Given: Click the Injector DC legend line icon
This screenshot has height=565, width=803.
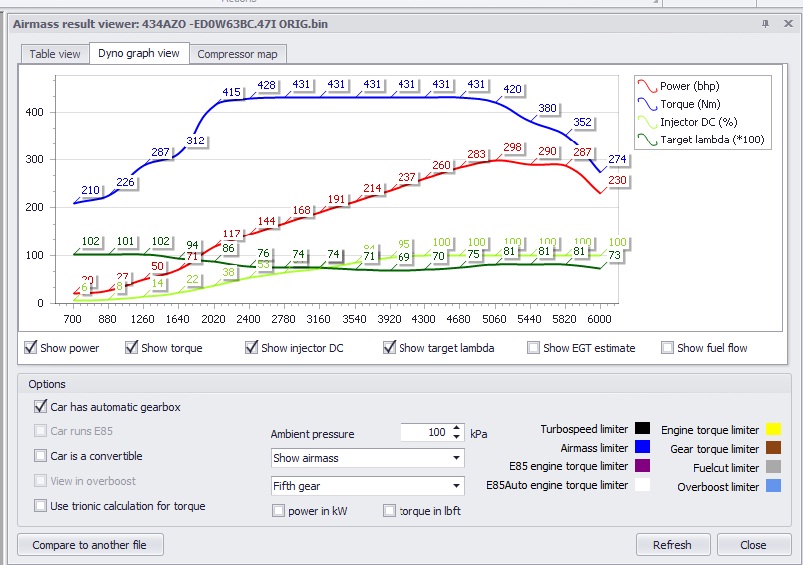Looking at the screenshot, I should point(647,122).
